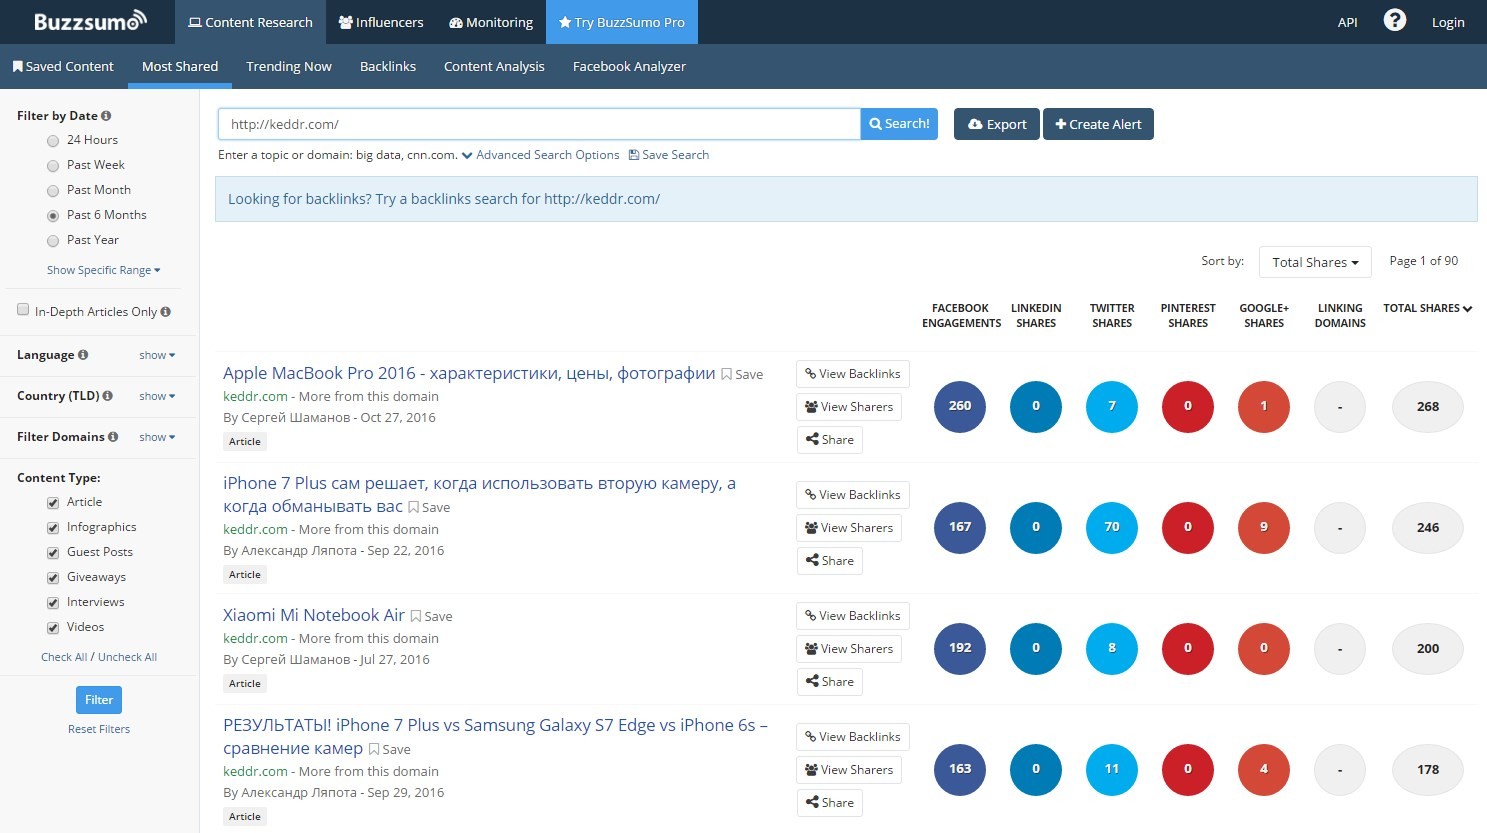1487x833 pixels.
Task: Try a backlinks search for keddr.com banner
Action: (x=444, y=199)
